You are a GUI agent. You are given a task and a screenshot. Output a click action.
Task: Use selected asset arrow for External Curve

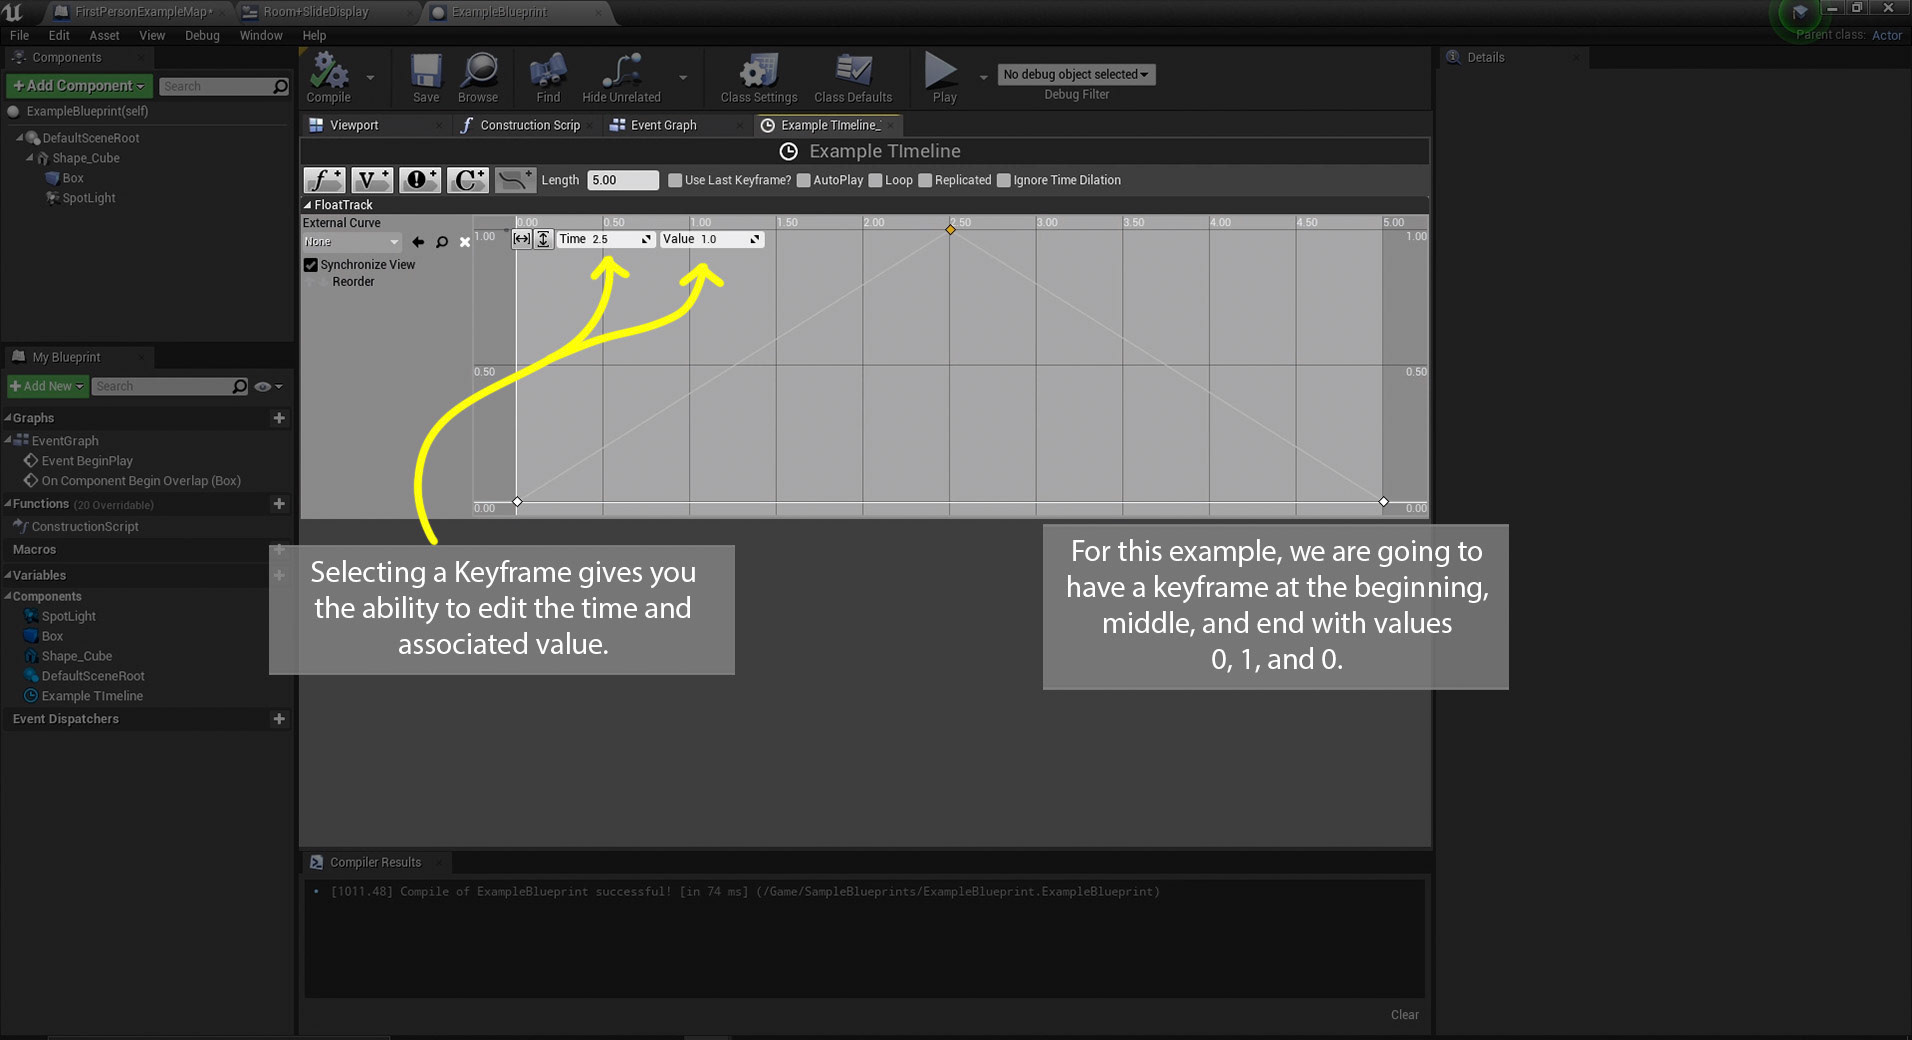418,242
